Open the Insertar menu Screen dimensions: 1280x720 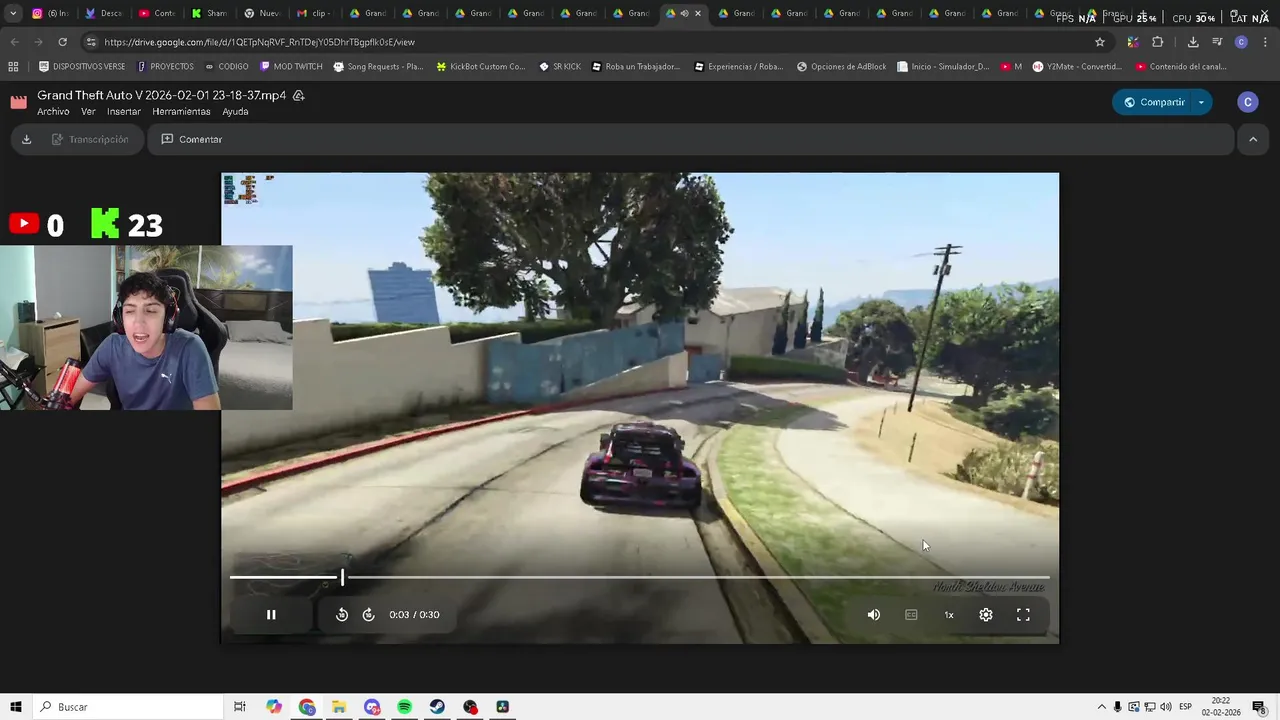(x=124, y=112)
